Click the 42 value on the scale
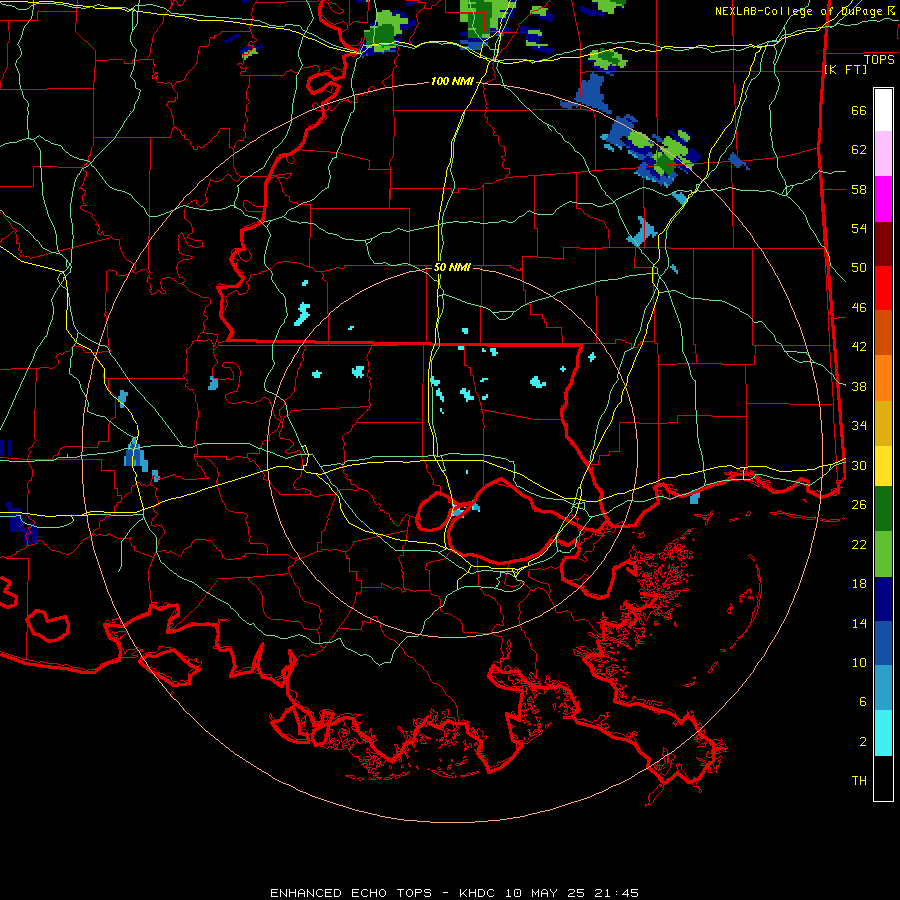The height and width of the screenshot is (900, 900). 859,347
